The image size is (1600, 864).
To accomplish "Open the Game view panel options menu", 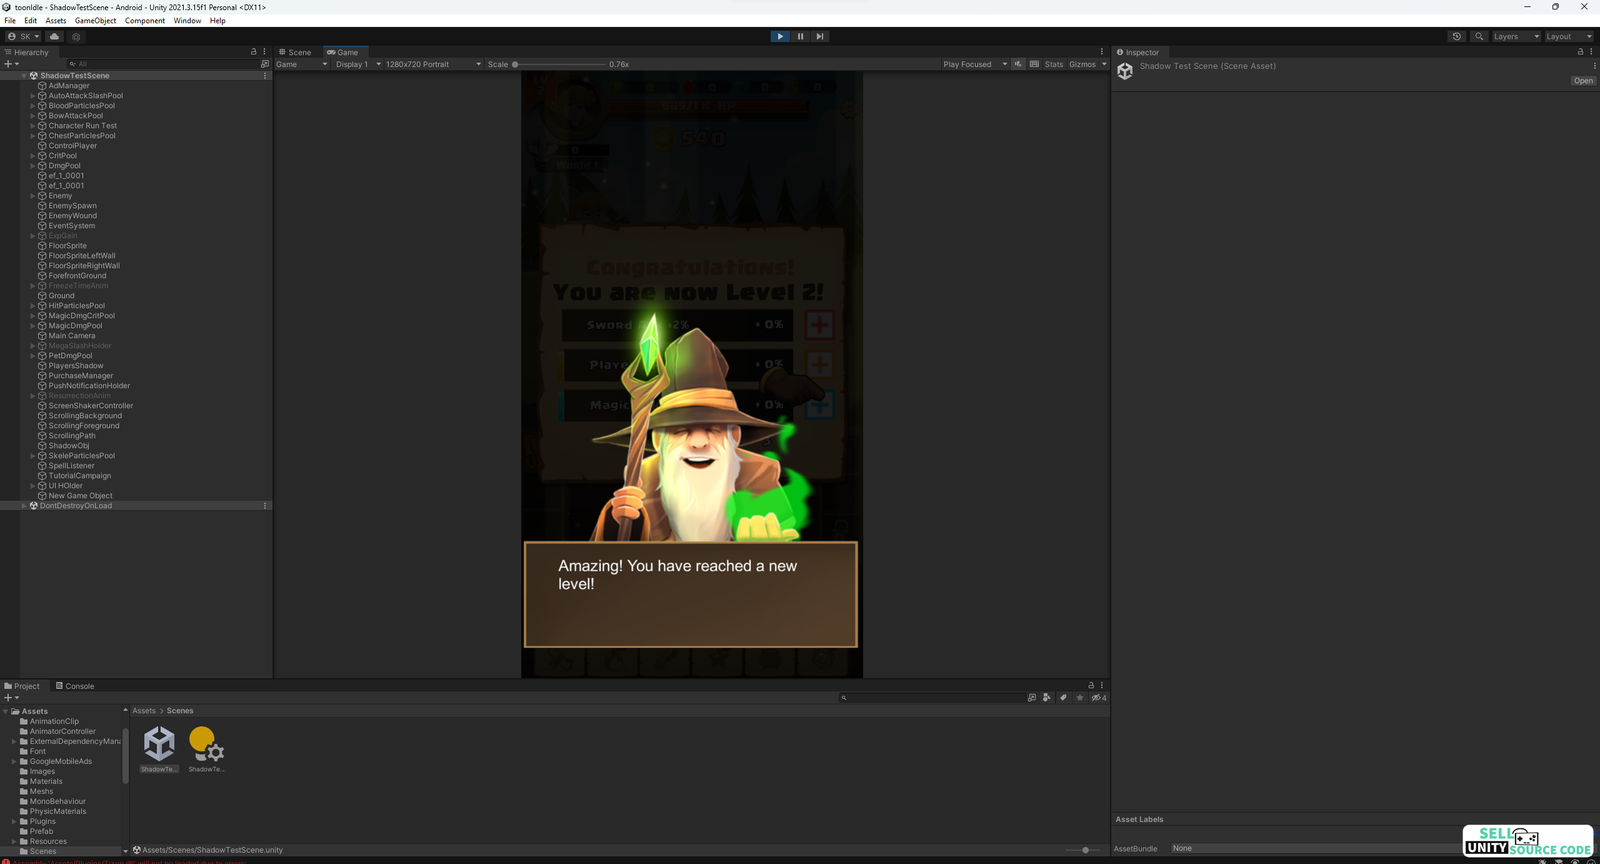I will 1102,52.
